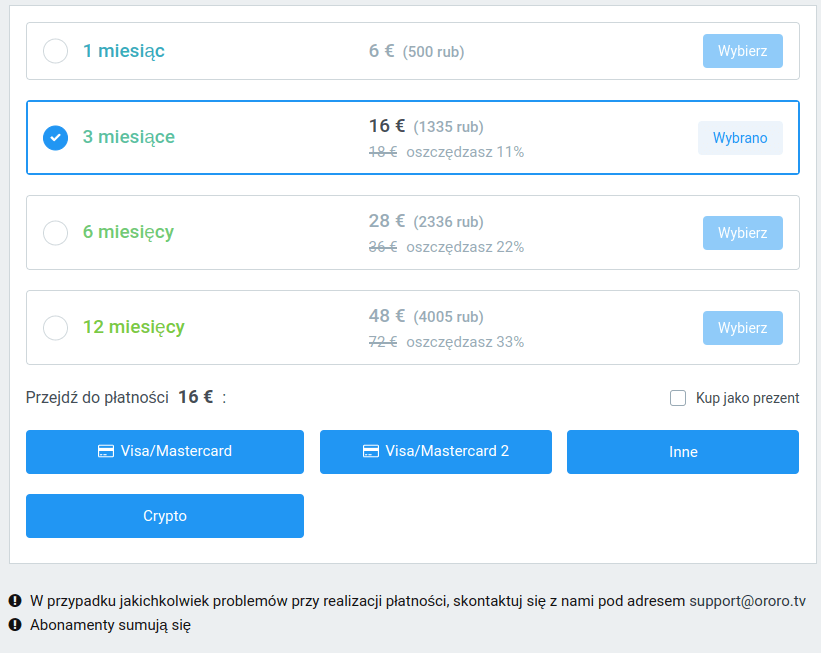The image size is (821, 653).
Task: Click the card icon on Visa/Mastercard button
Action: coord(106,451)
